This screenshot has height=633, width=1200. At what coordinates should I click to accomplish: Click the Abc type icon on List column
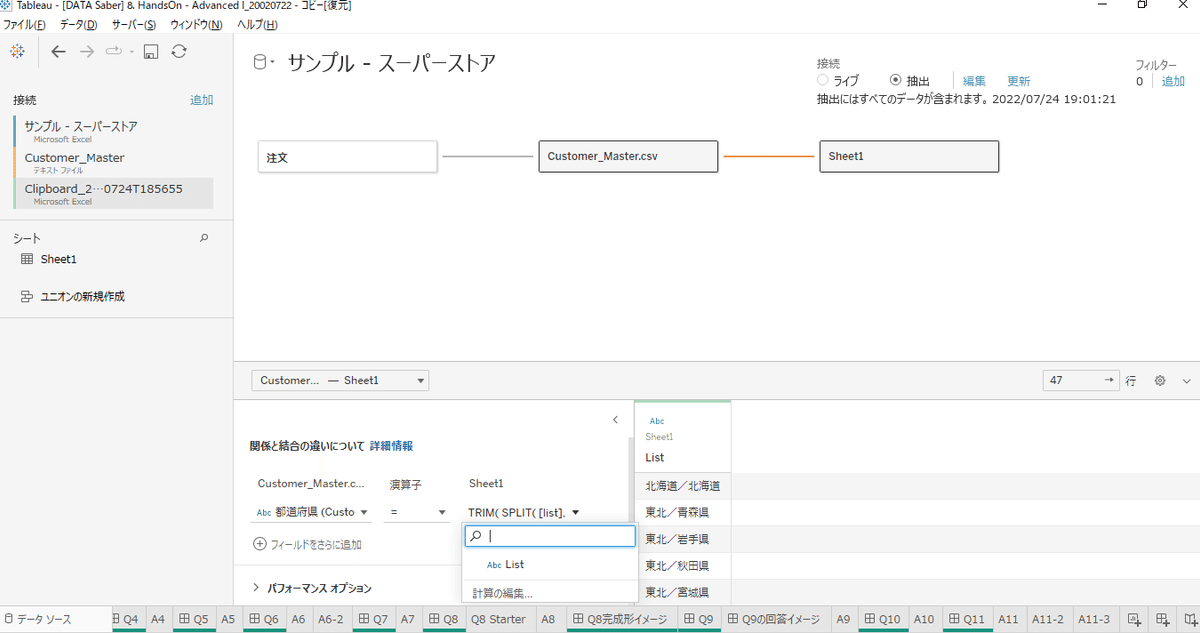pyautogui.click(x=657, y=421)
